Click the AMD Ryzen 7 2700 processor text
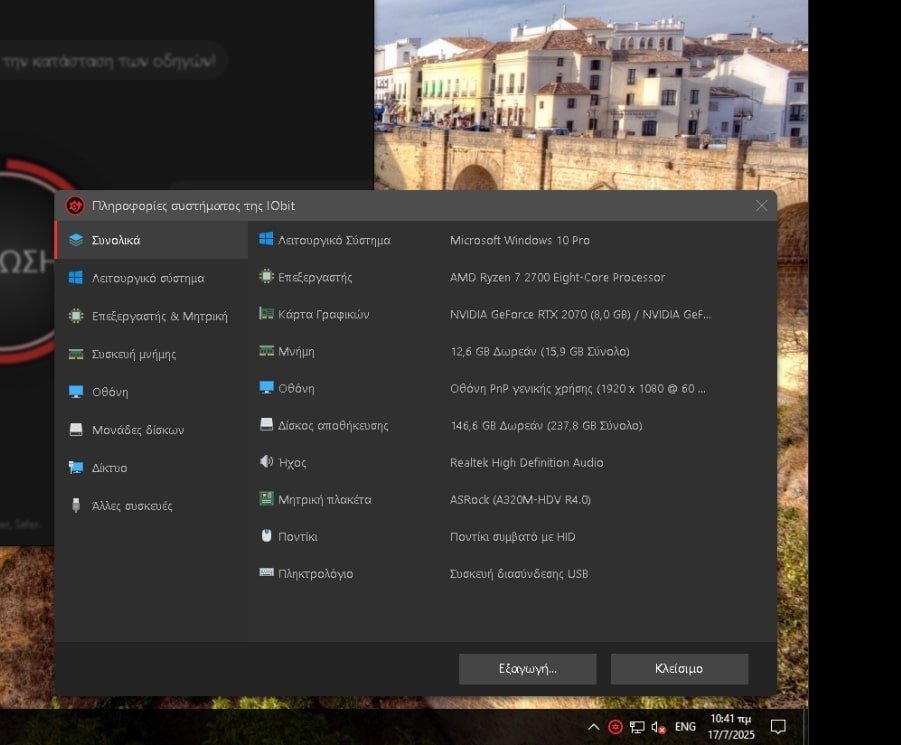The height and width of the screenshot is (745, 901). [557, 277]
